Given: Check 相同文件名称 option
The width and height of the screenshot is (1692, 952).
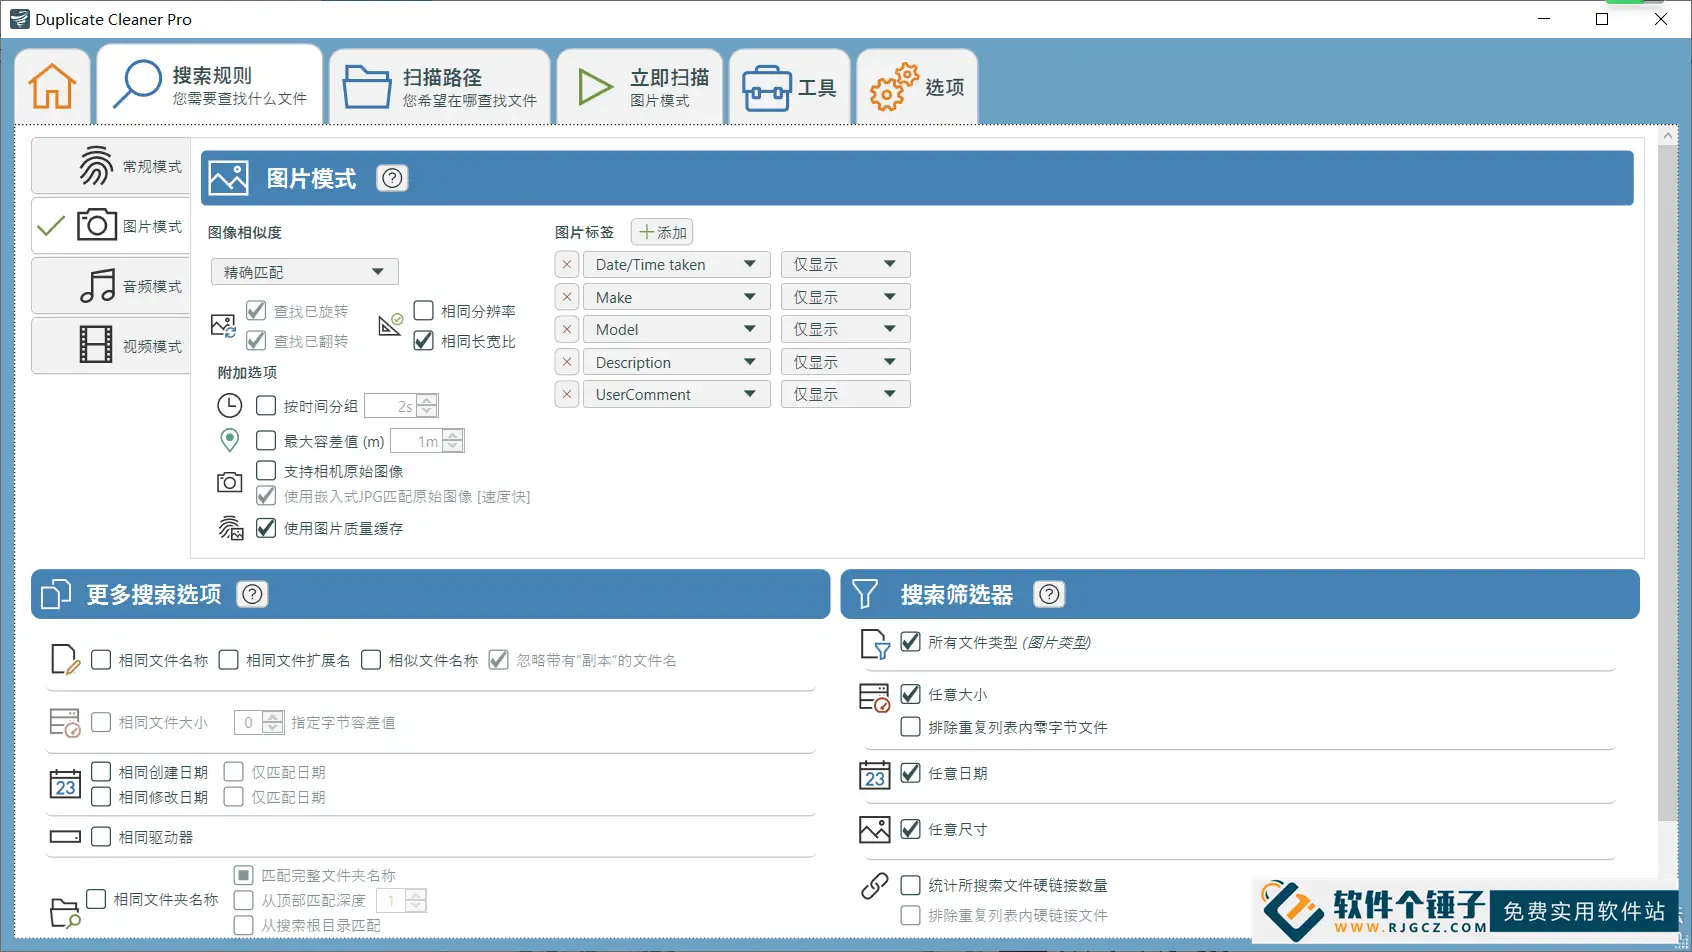Looking at the screenshot, I should 101,659.
